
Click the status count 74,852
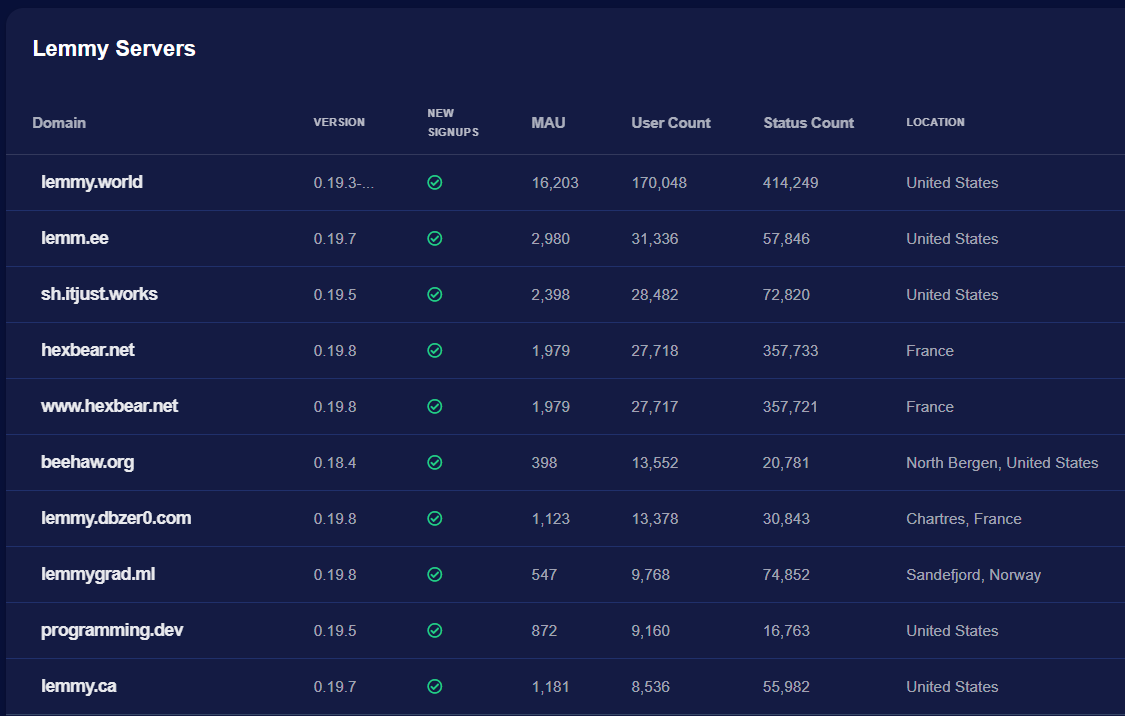(x=786, y=575)
